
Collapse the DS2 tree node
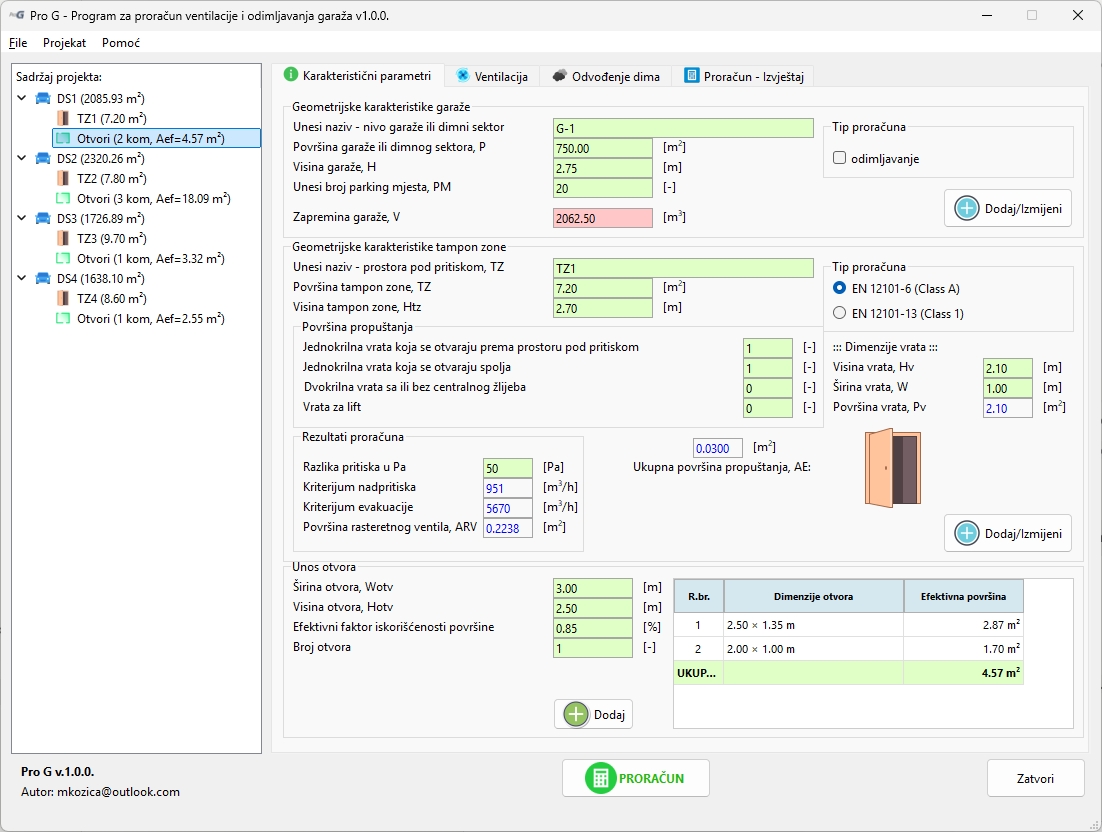pos(22,158)
